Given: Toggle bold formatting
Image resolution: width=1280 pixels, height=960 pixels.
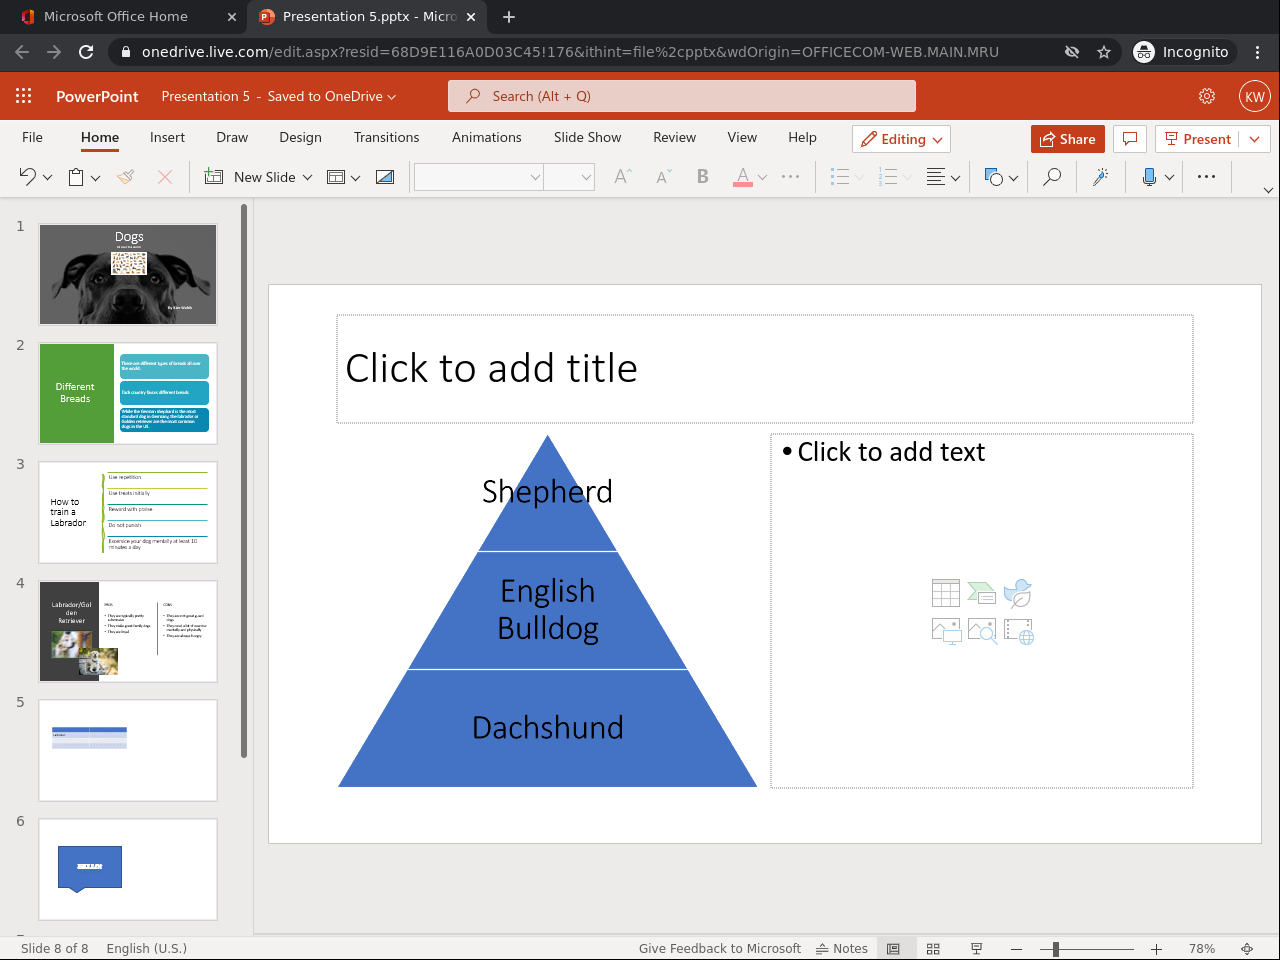Looking at the screenshot, I should click(x=703, y=177).
